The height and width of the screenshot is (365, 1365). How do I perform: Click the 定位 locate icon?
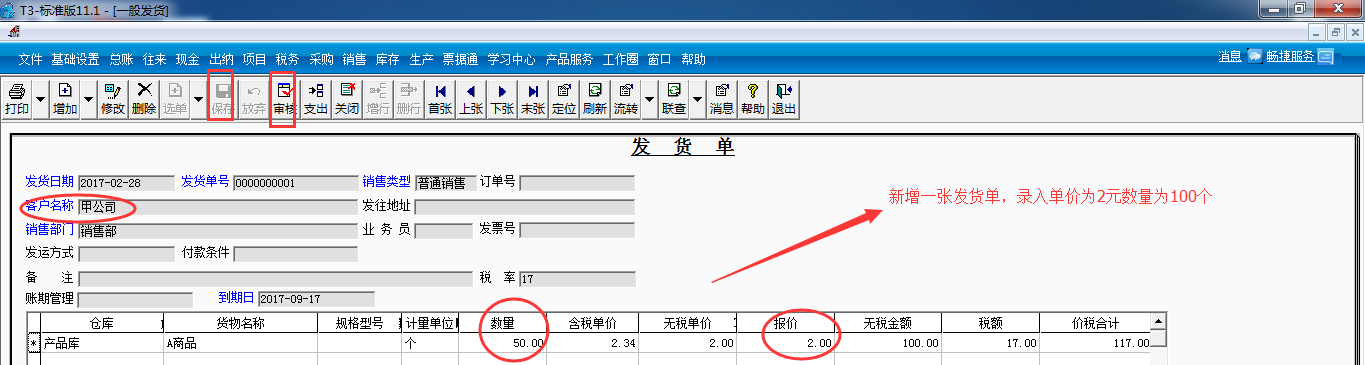point(564,98)
